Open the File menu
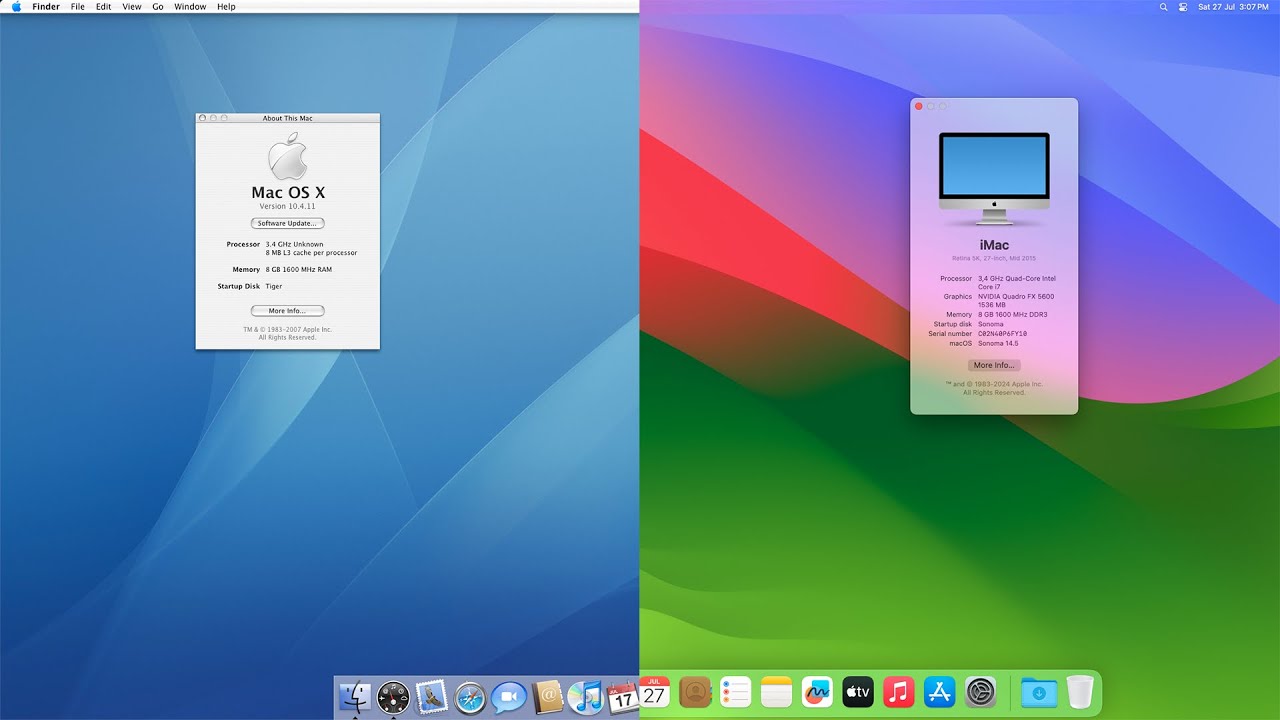This screenshot has width=1280, height=720. tap(77, 6)
